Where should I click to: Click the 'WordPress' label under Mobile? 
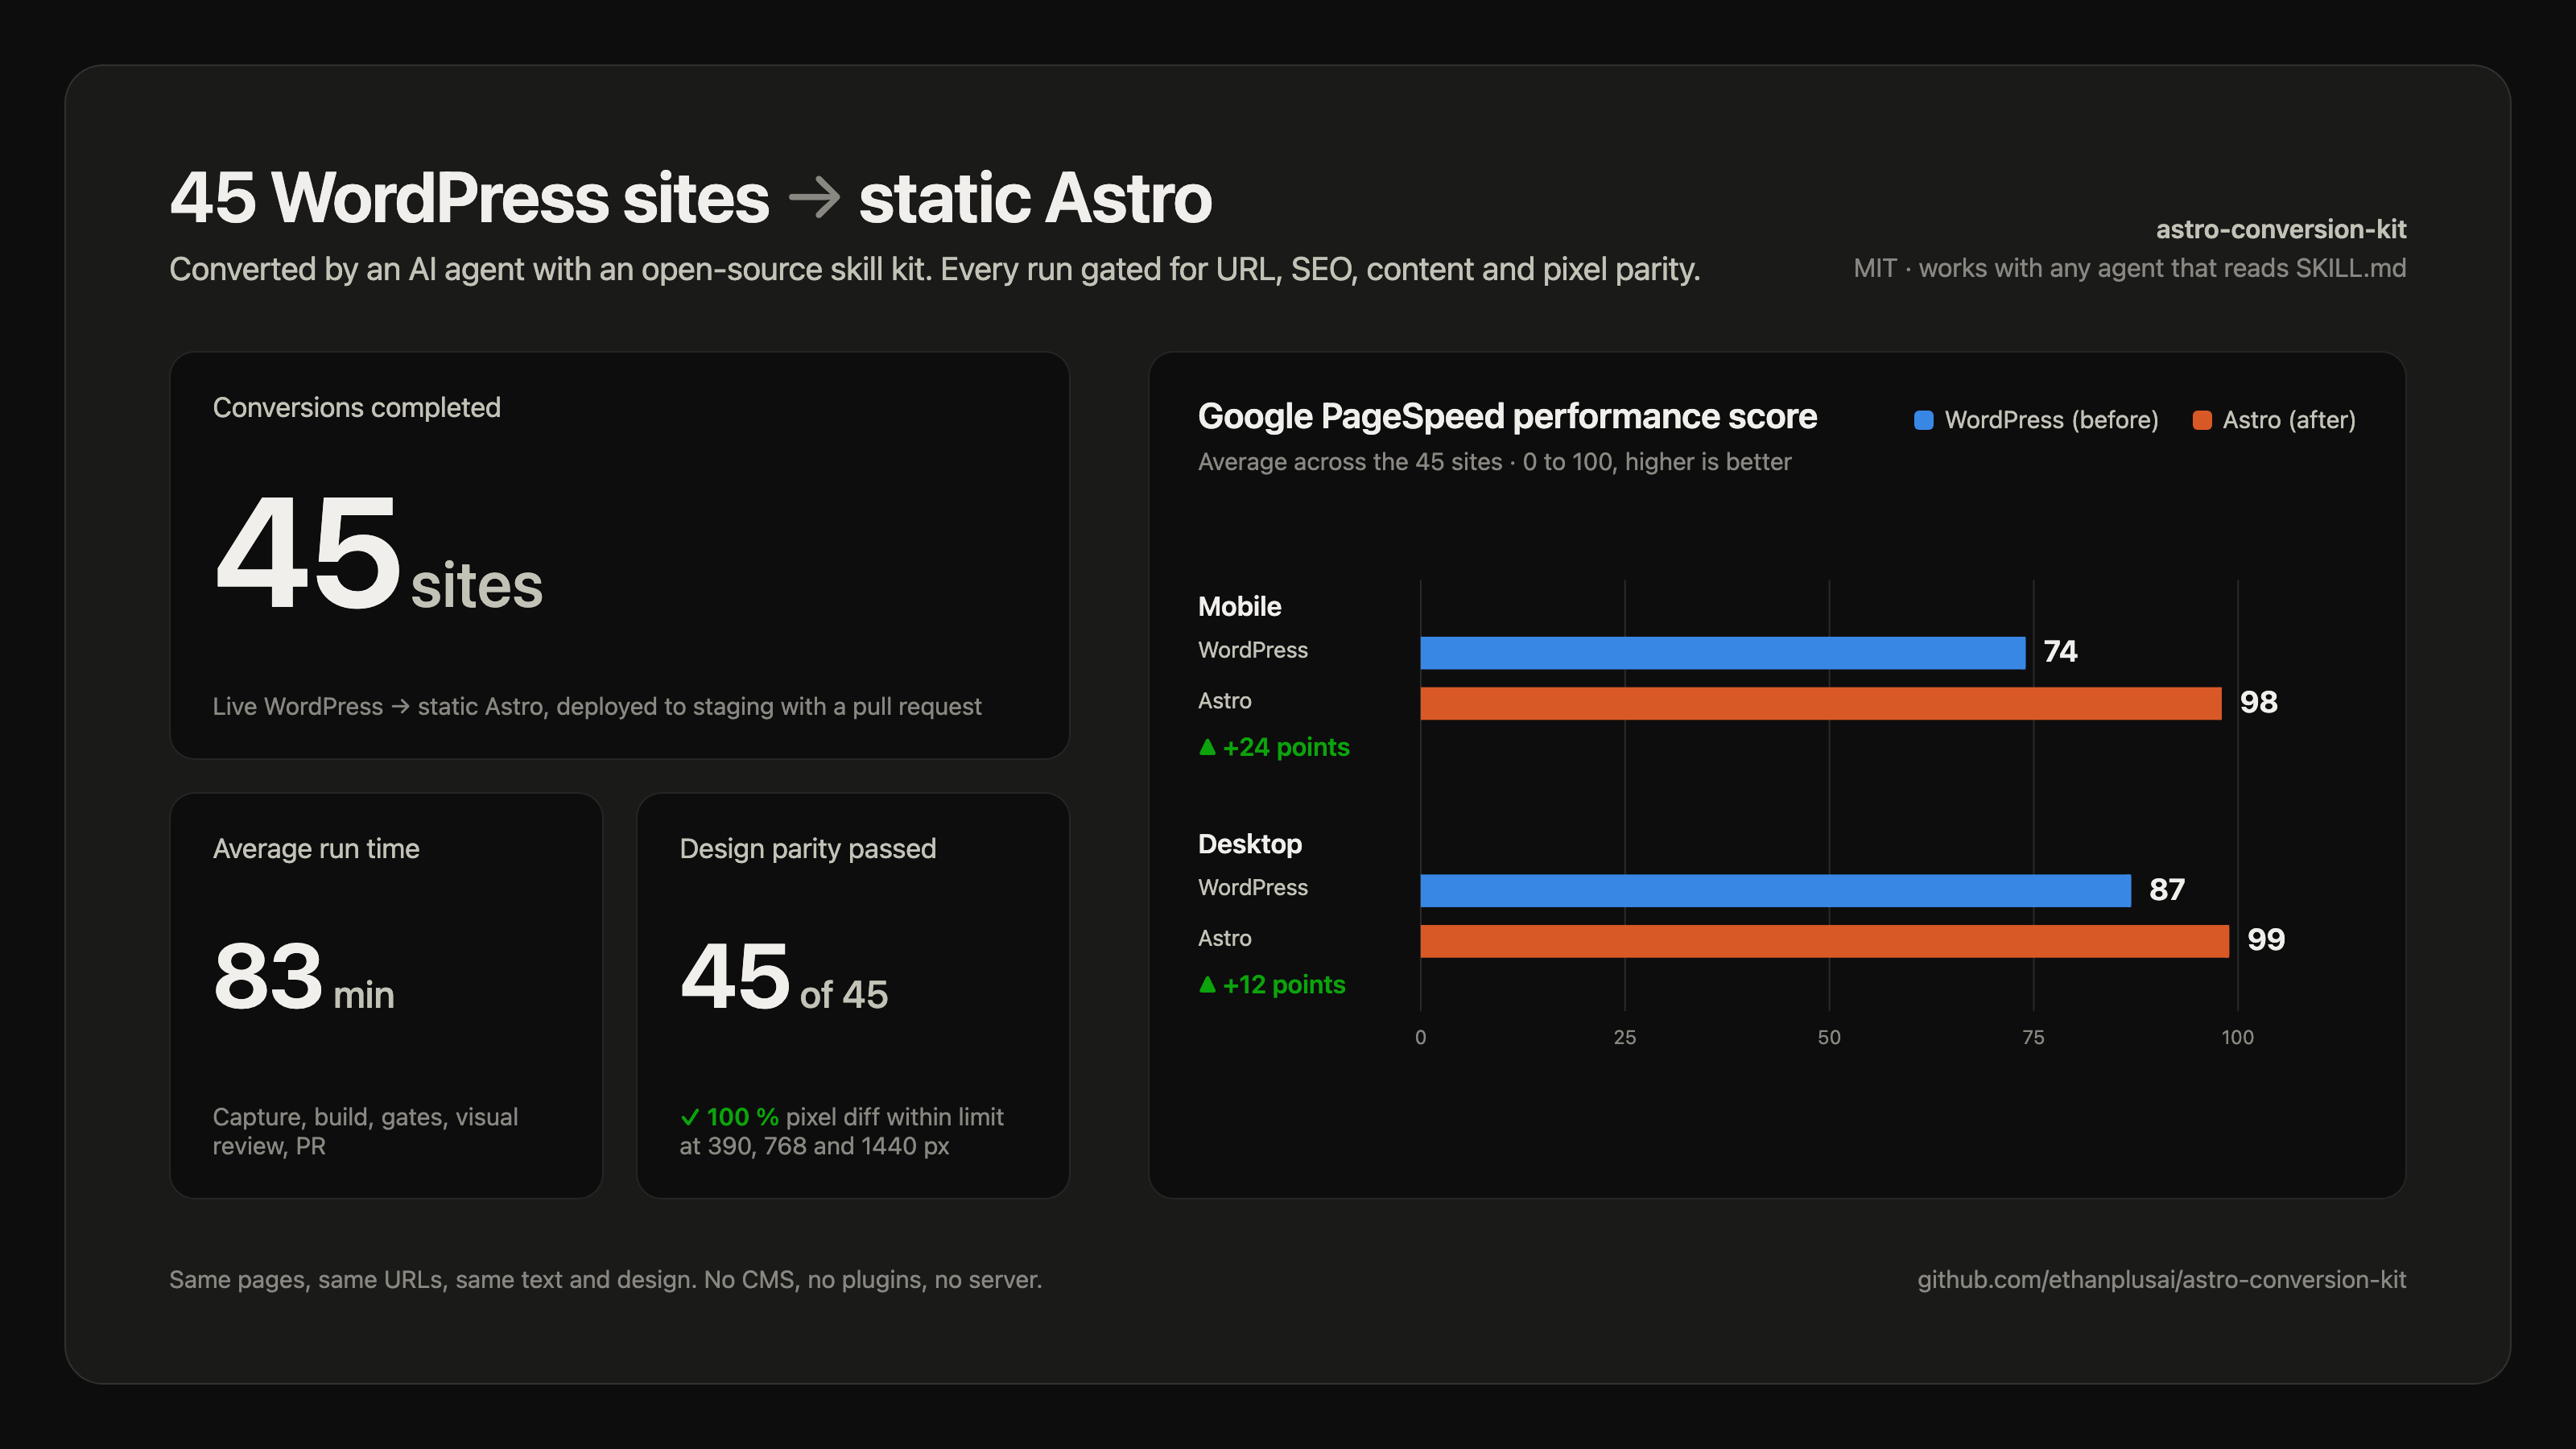click(x=1252, y=650)
